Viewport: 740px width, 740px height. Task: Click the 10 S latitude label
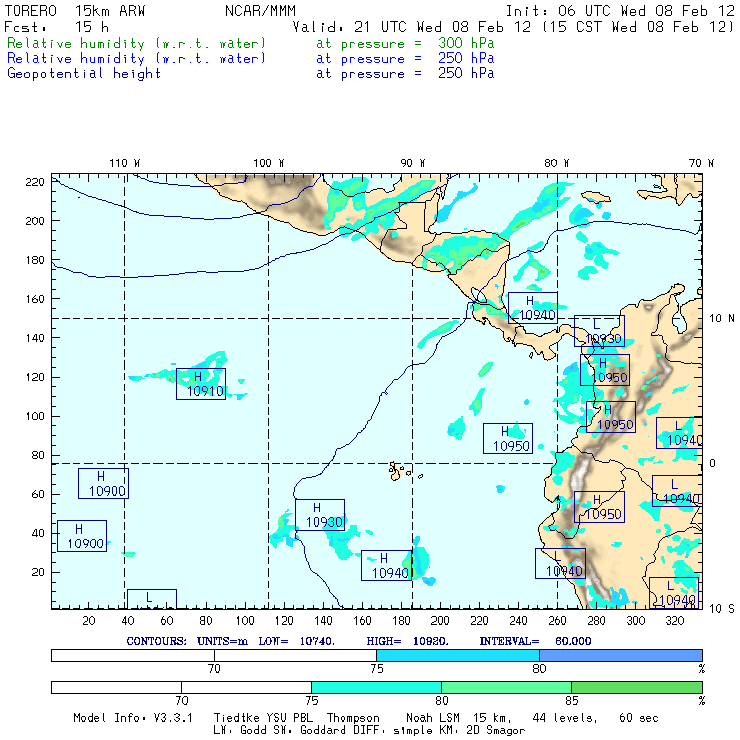(x=722, y=609)
